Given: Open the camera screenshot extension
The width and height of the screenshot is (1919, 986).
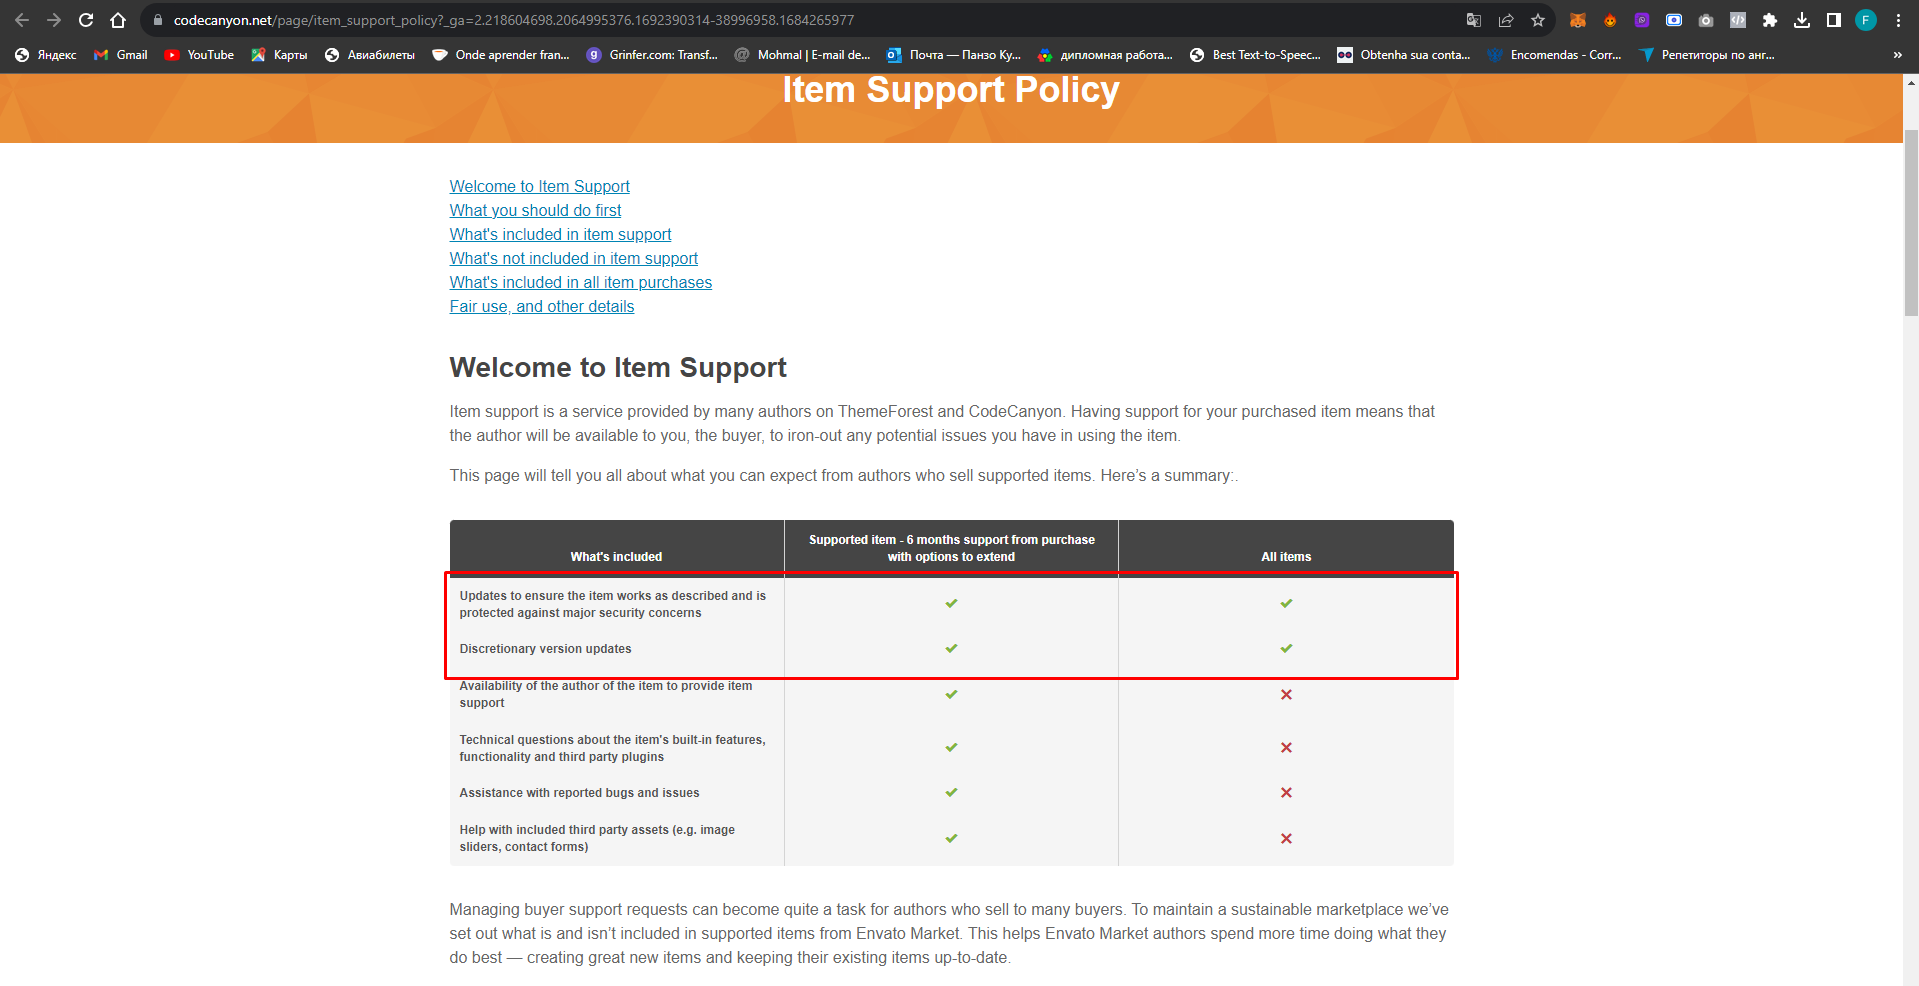Looking at the screenshot, I should [1706, 20].
